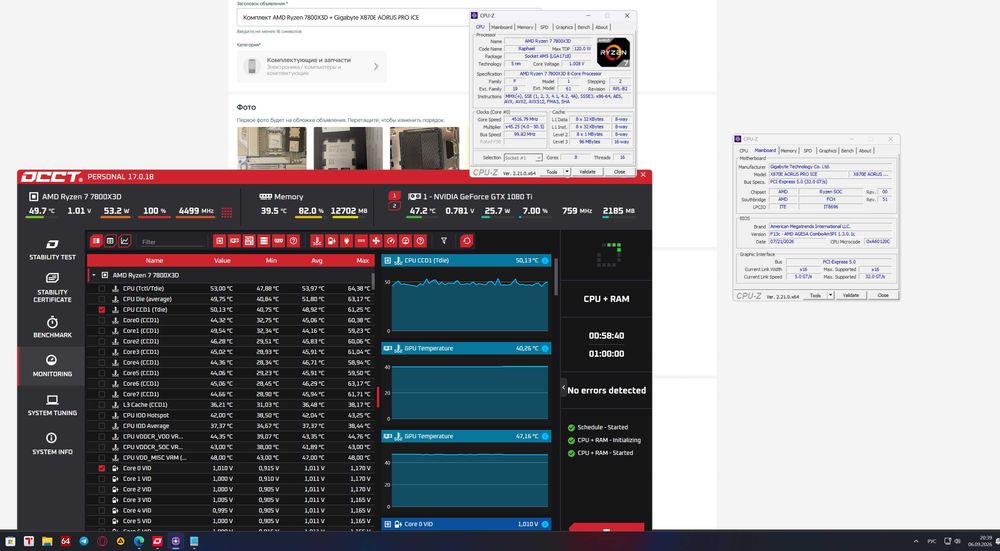Check the Core3 (CCD1) sensor checkbox

pyautogui.click(x=102, y=352)
